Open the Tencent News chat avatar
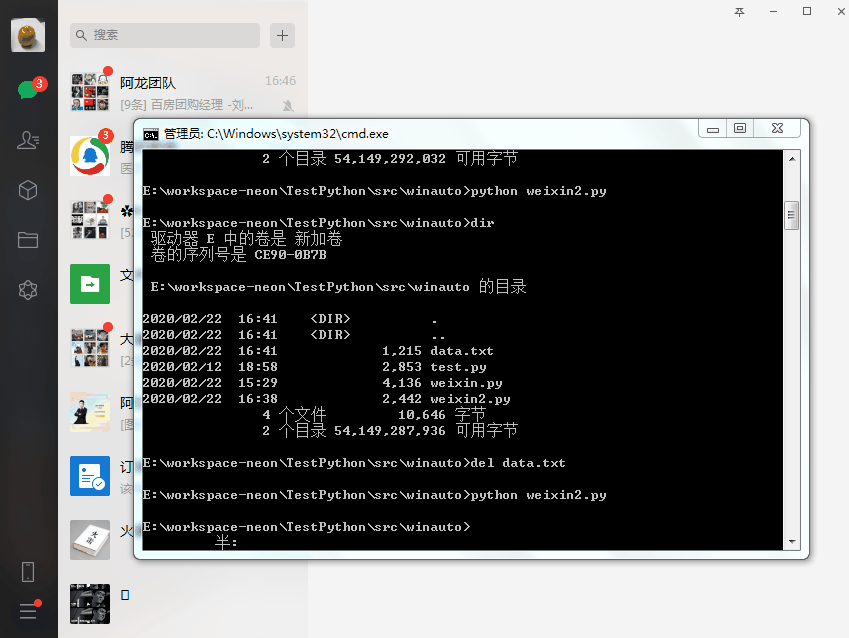 [x=90, y=156]
